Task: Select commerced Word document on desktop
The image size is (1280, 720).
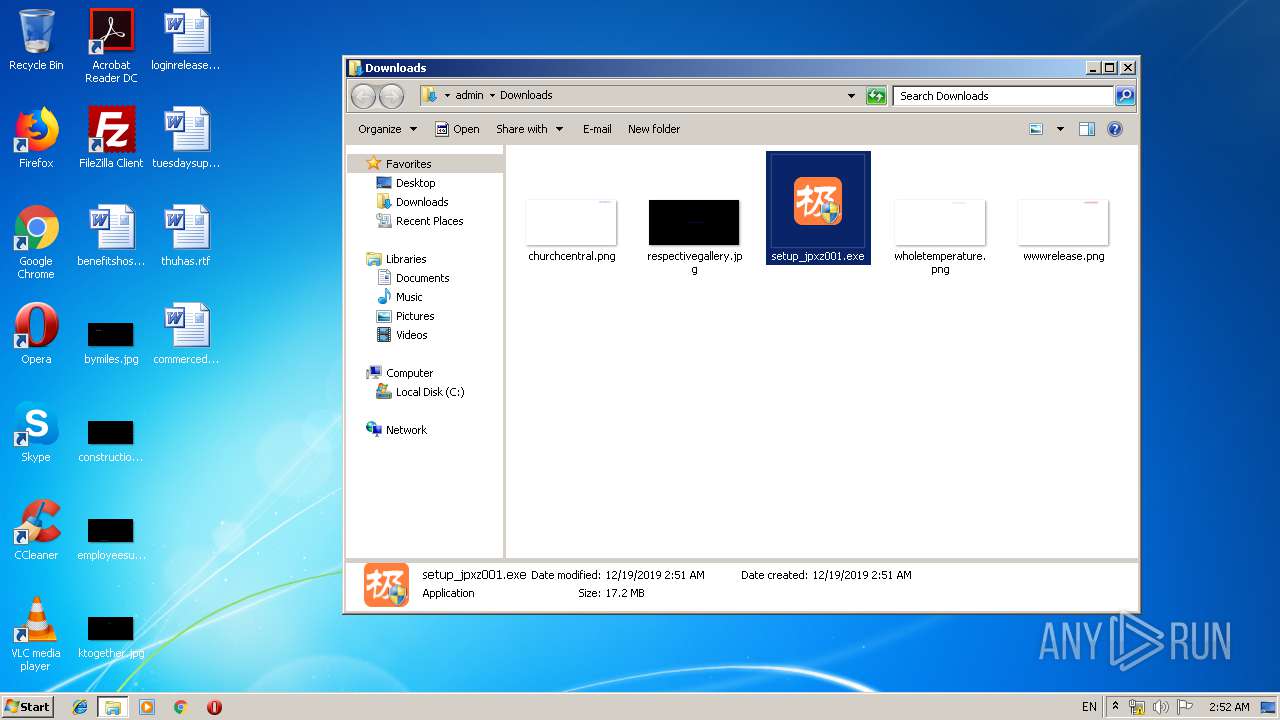Action: coord(186,334)
